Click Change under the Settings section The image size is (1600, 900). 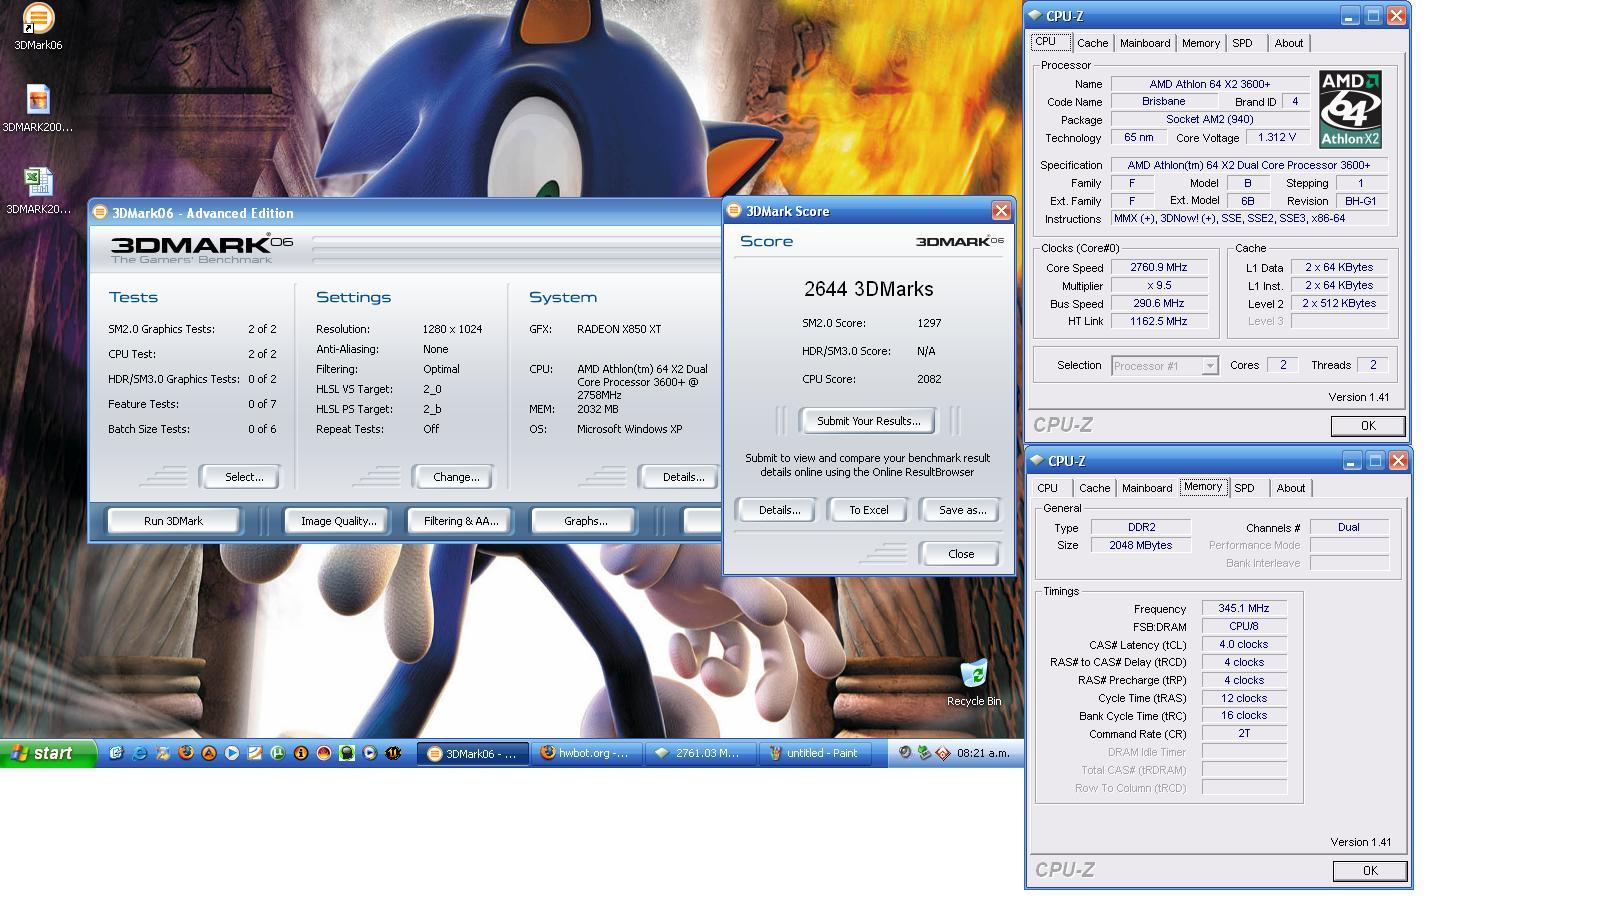tap(455, 477)
